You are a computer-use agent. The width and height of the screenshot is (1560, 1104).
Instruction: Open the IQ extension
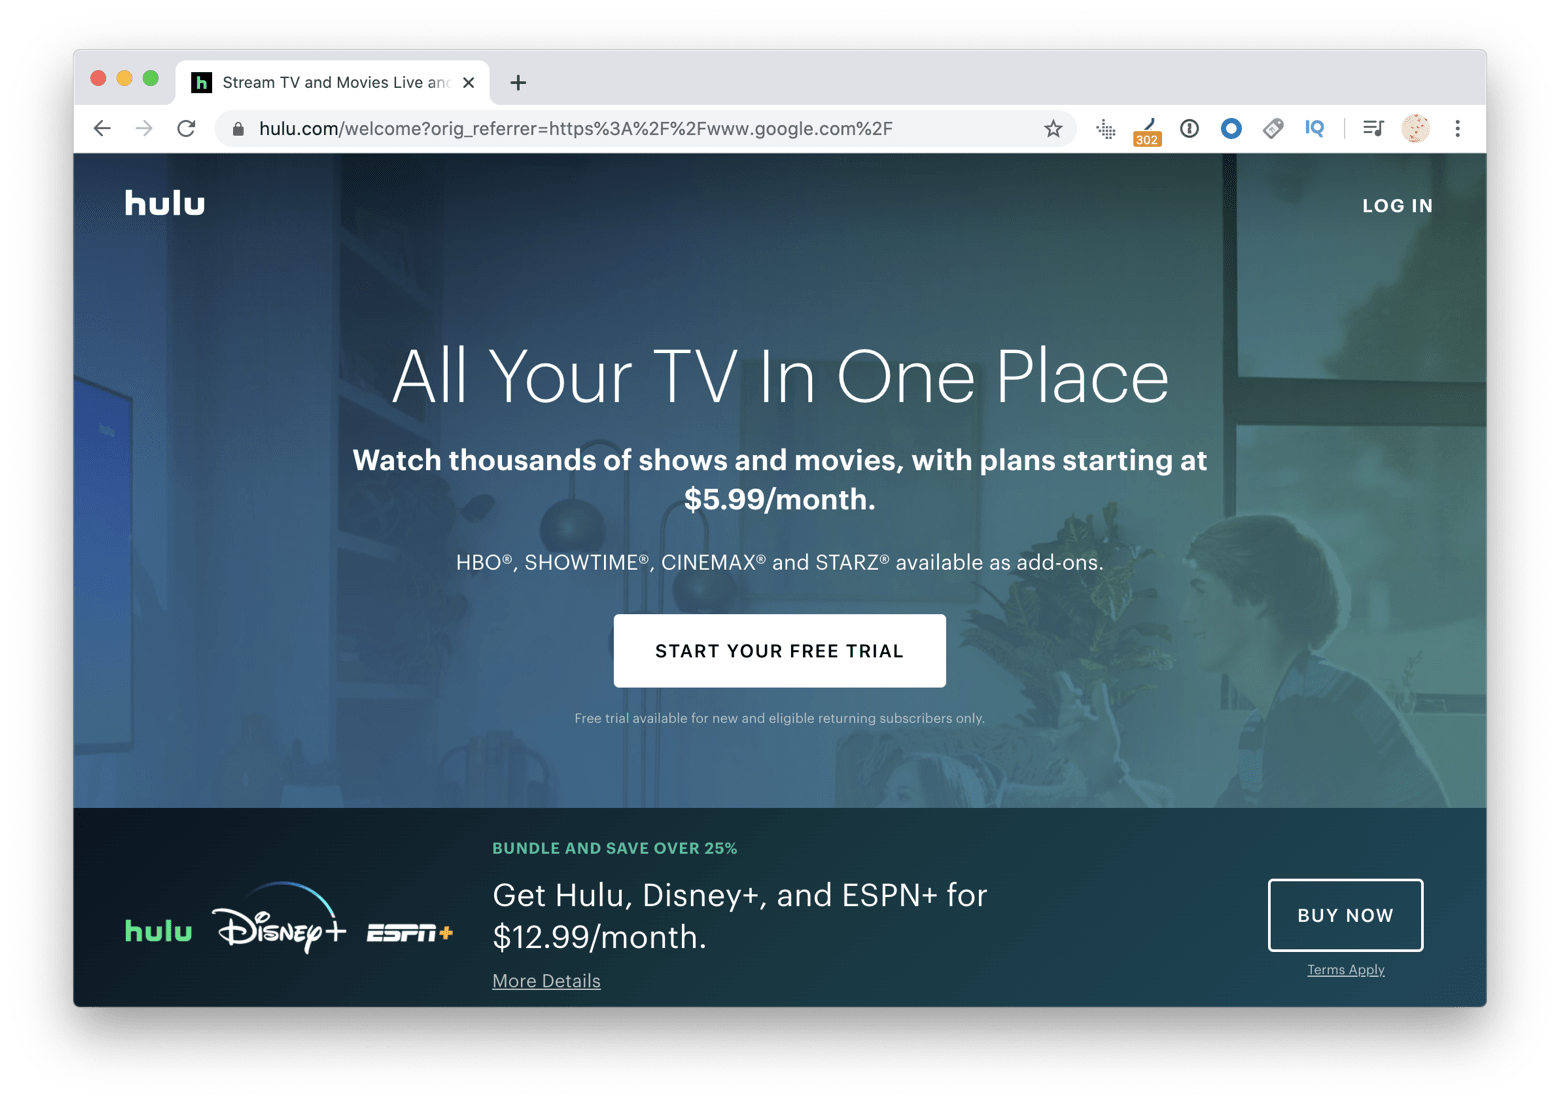coord(1315,128)
